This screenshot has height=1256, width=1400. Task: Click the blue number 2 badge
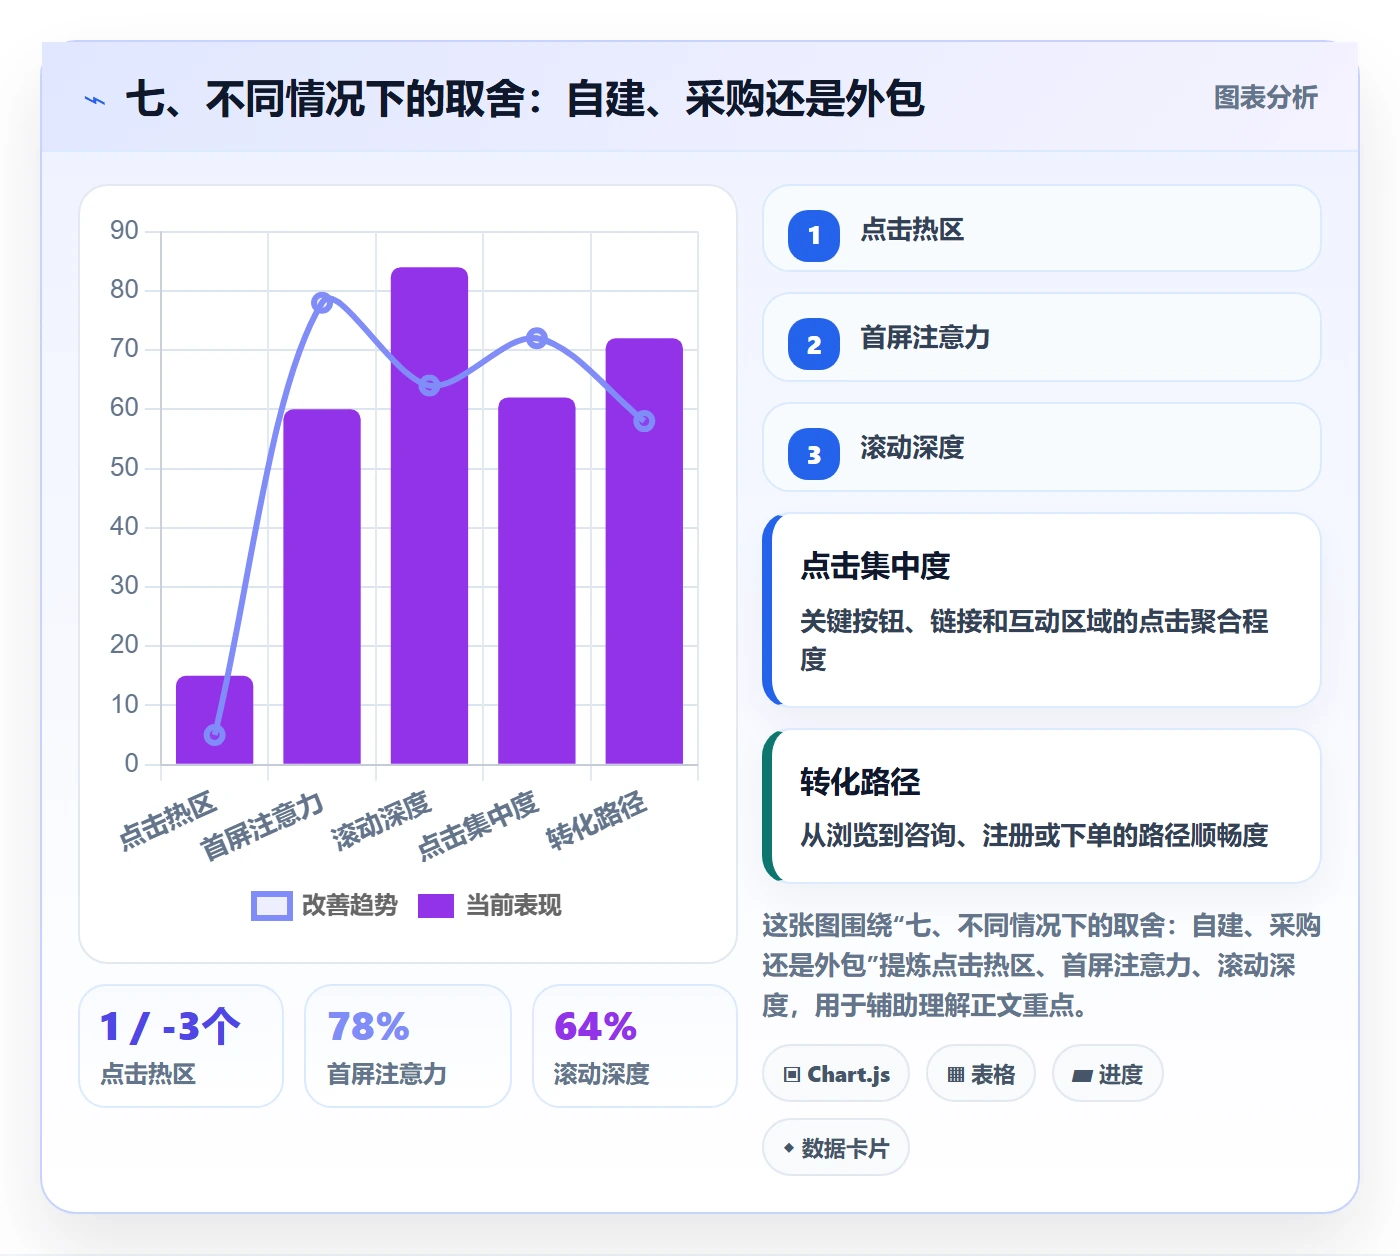point(814,344)
